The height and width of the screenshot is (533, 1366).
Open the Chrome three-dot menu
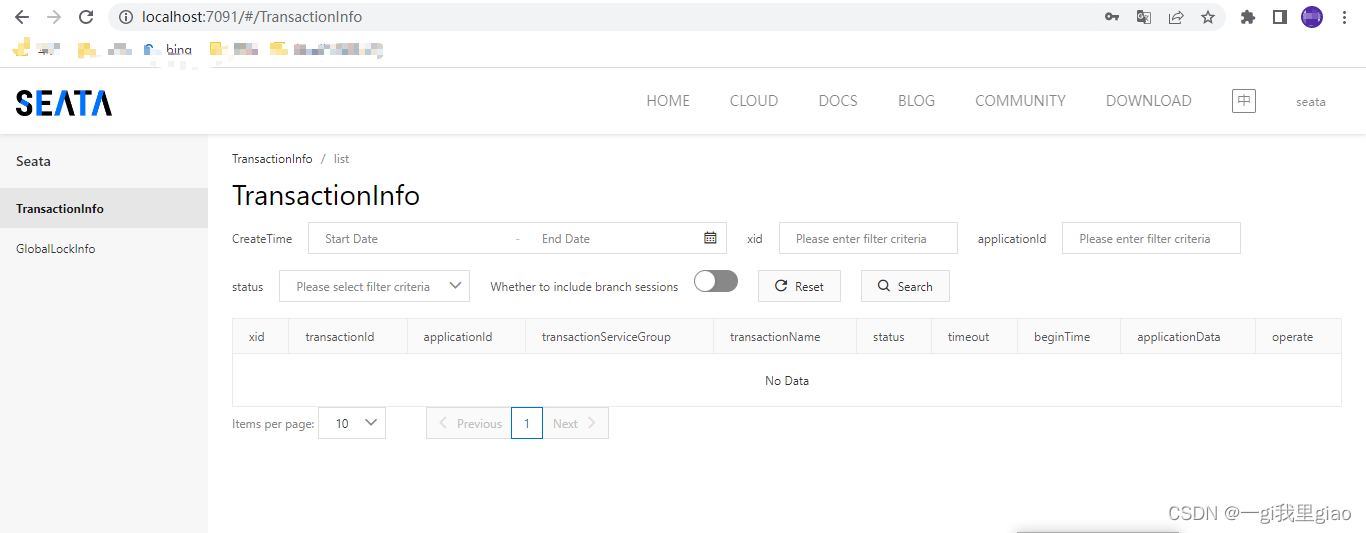pyautogui.click(x=1344, y=17)
